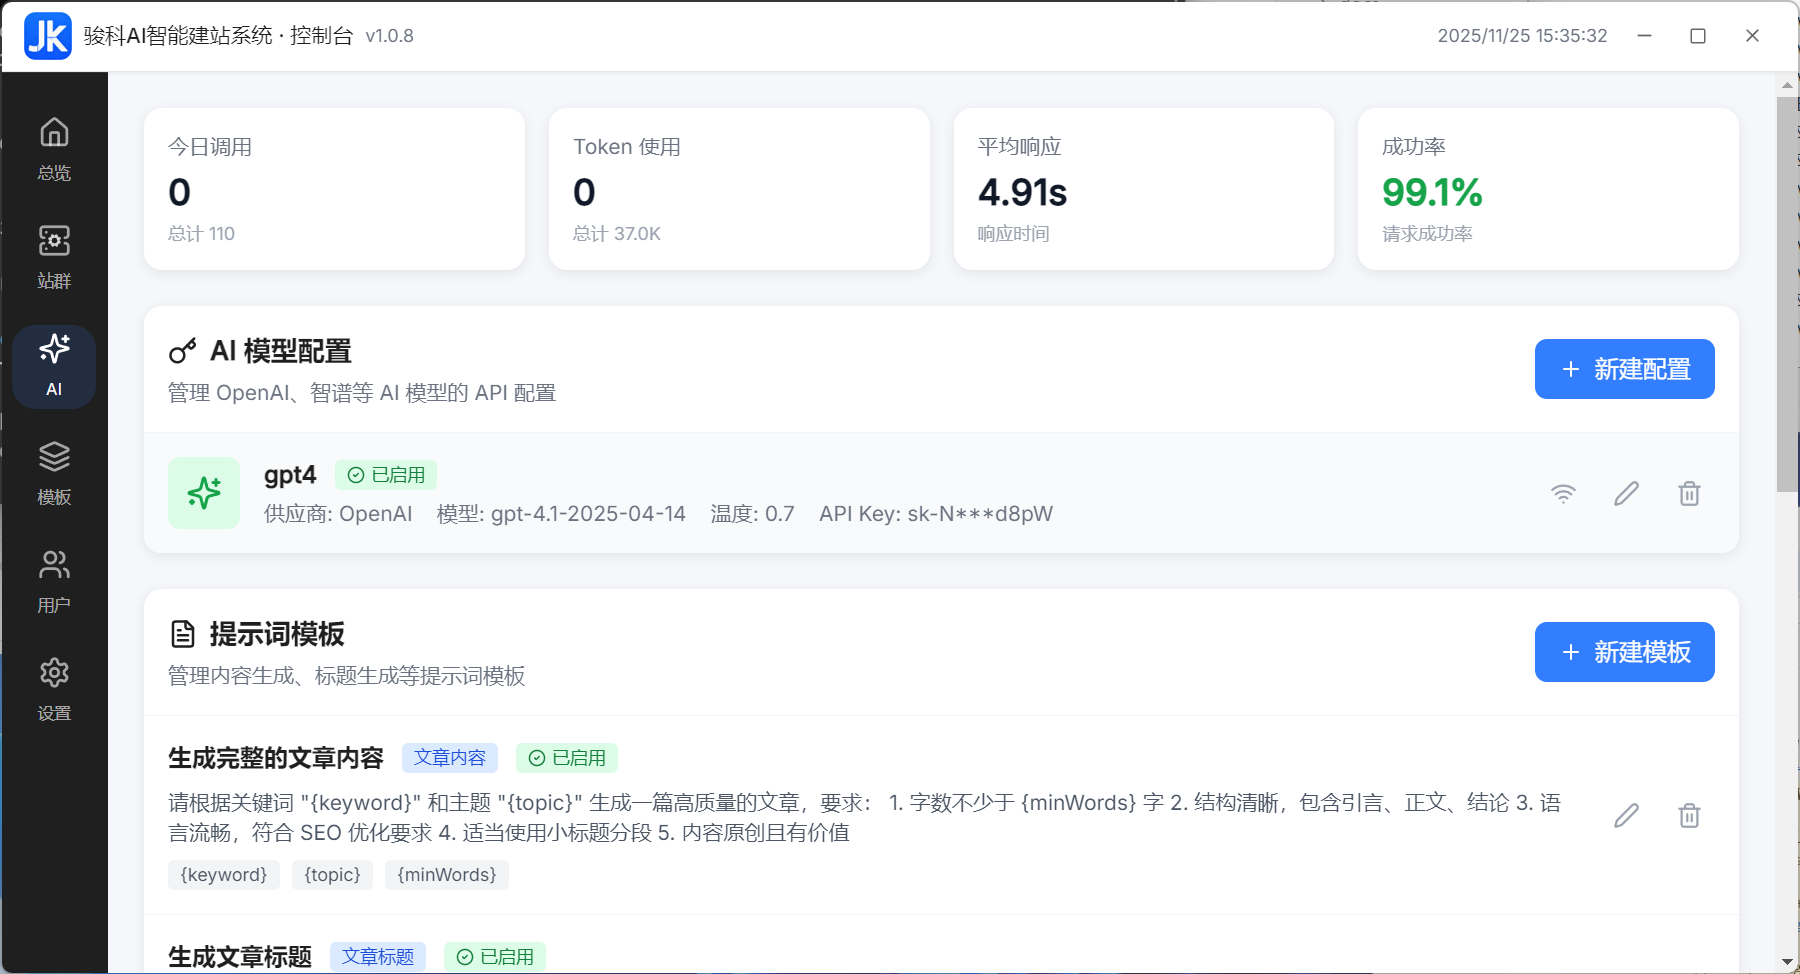
Task: Click the JK logo icon
Action: tap(46, 35)
